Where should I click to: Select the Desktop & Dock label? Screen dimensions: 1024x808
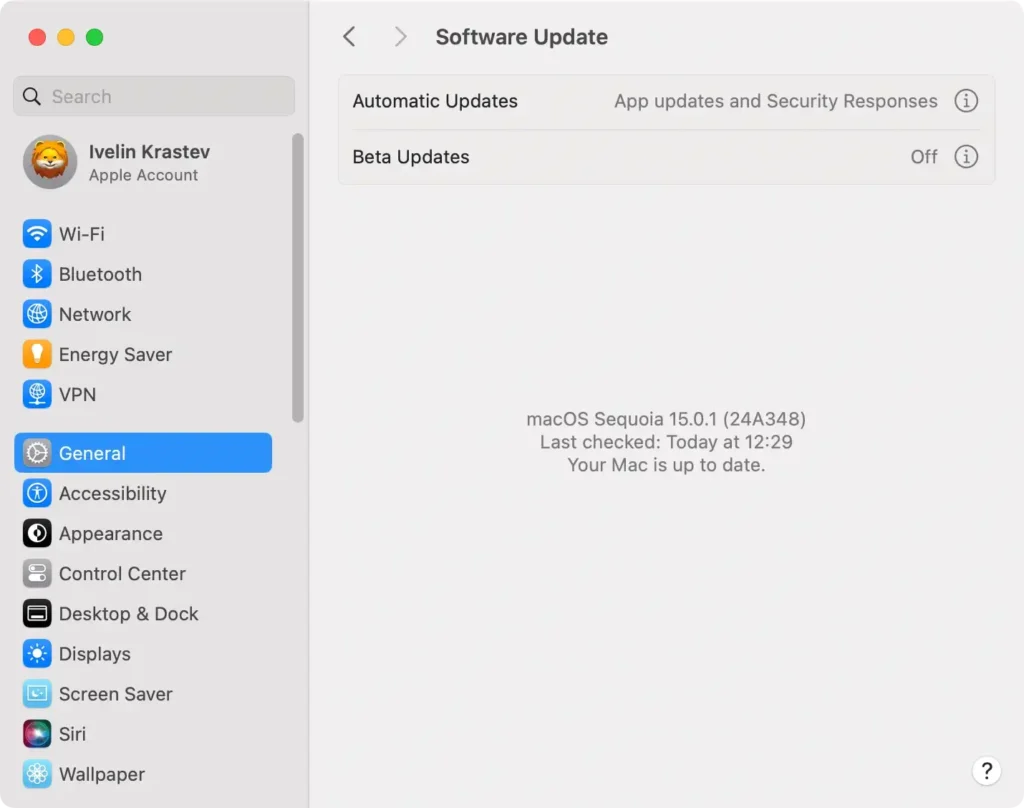point(129,613)
